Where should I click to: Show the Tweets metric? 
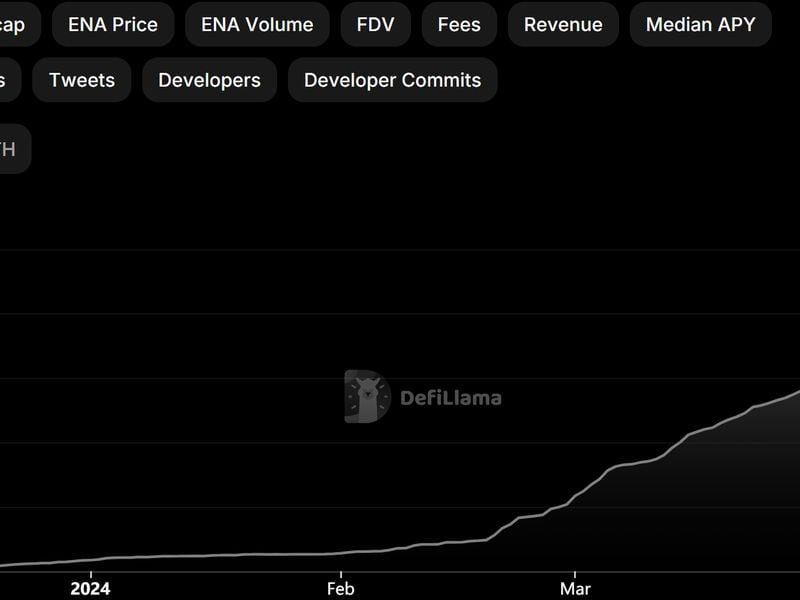(81, 79)
